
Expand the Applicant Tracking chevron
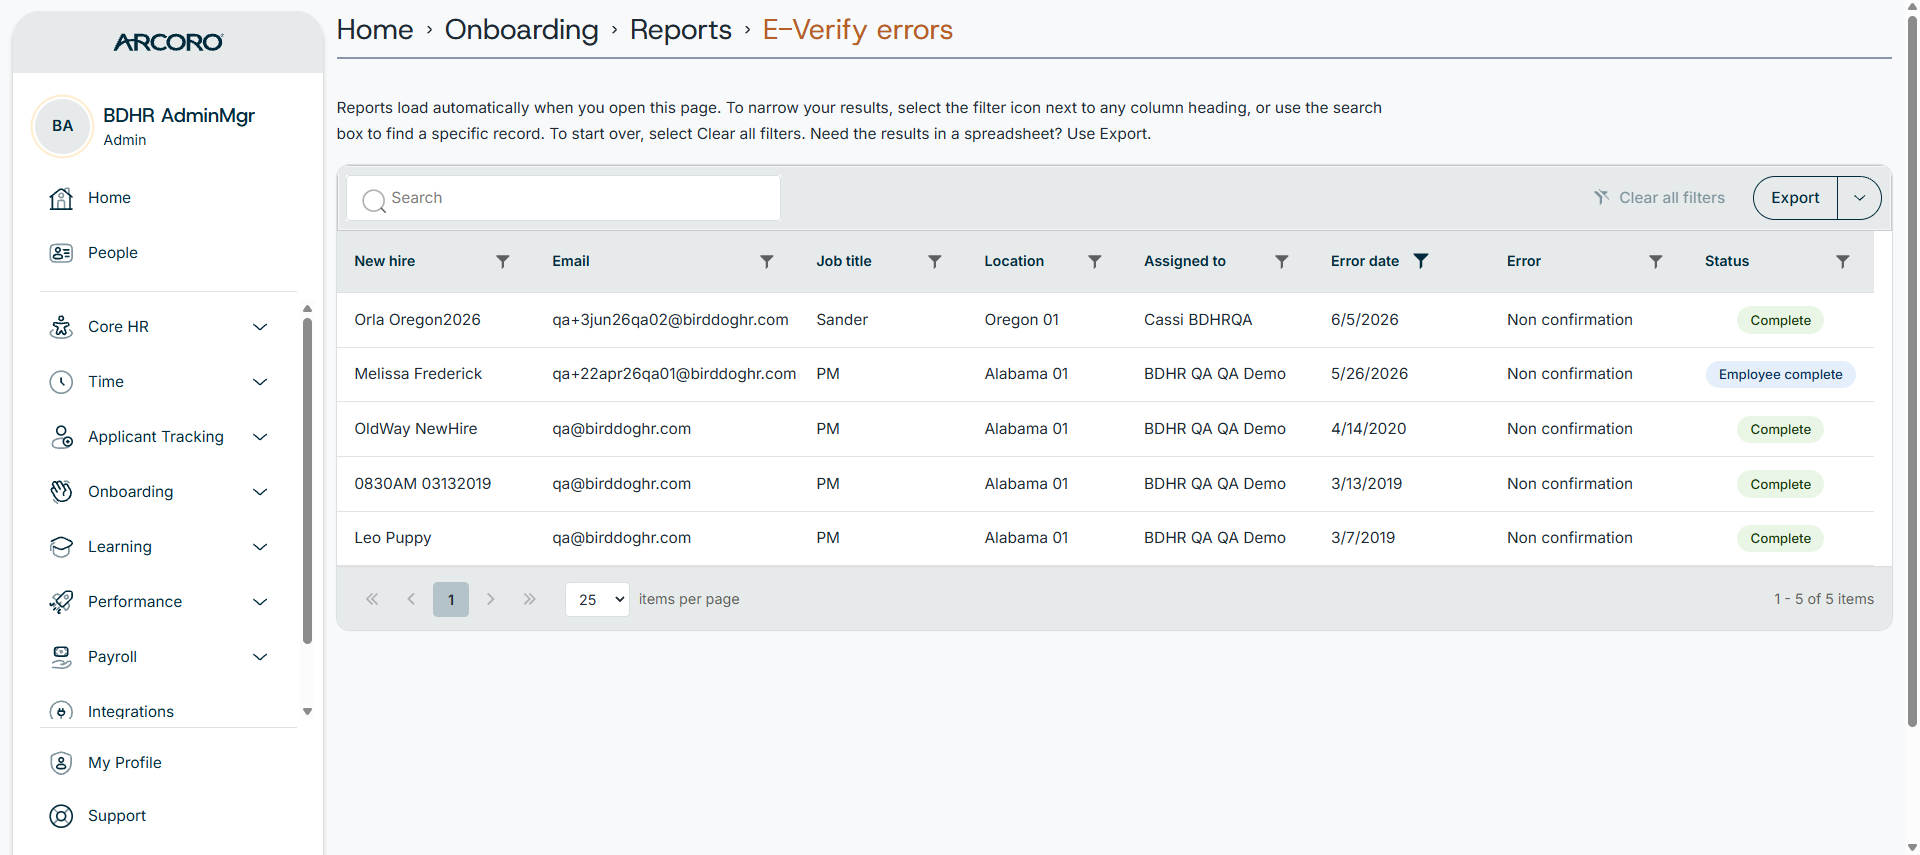pos(260,437)
